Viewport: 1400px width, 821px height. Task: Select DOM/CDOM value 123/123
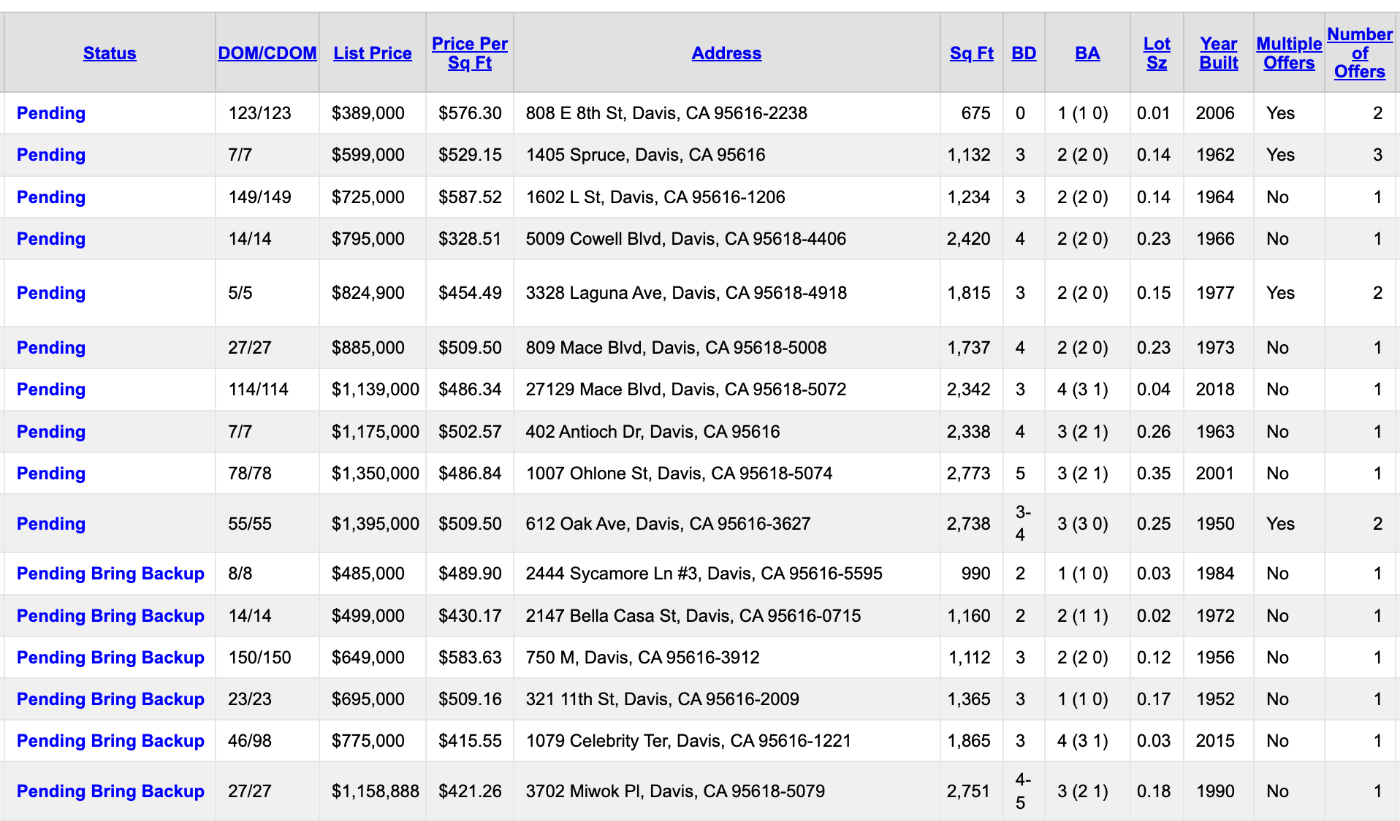[260, 113]
